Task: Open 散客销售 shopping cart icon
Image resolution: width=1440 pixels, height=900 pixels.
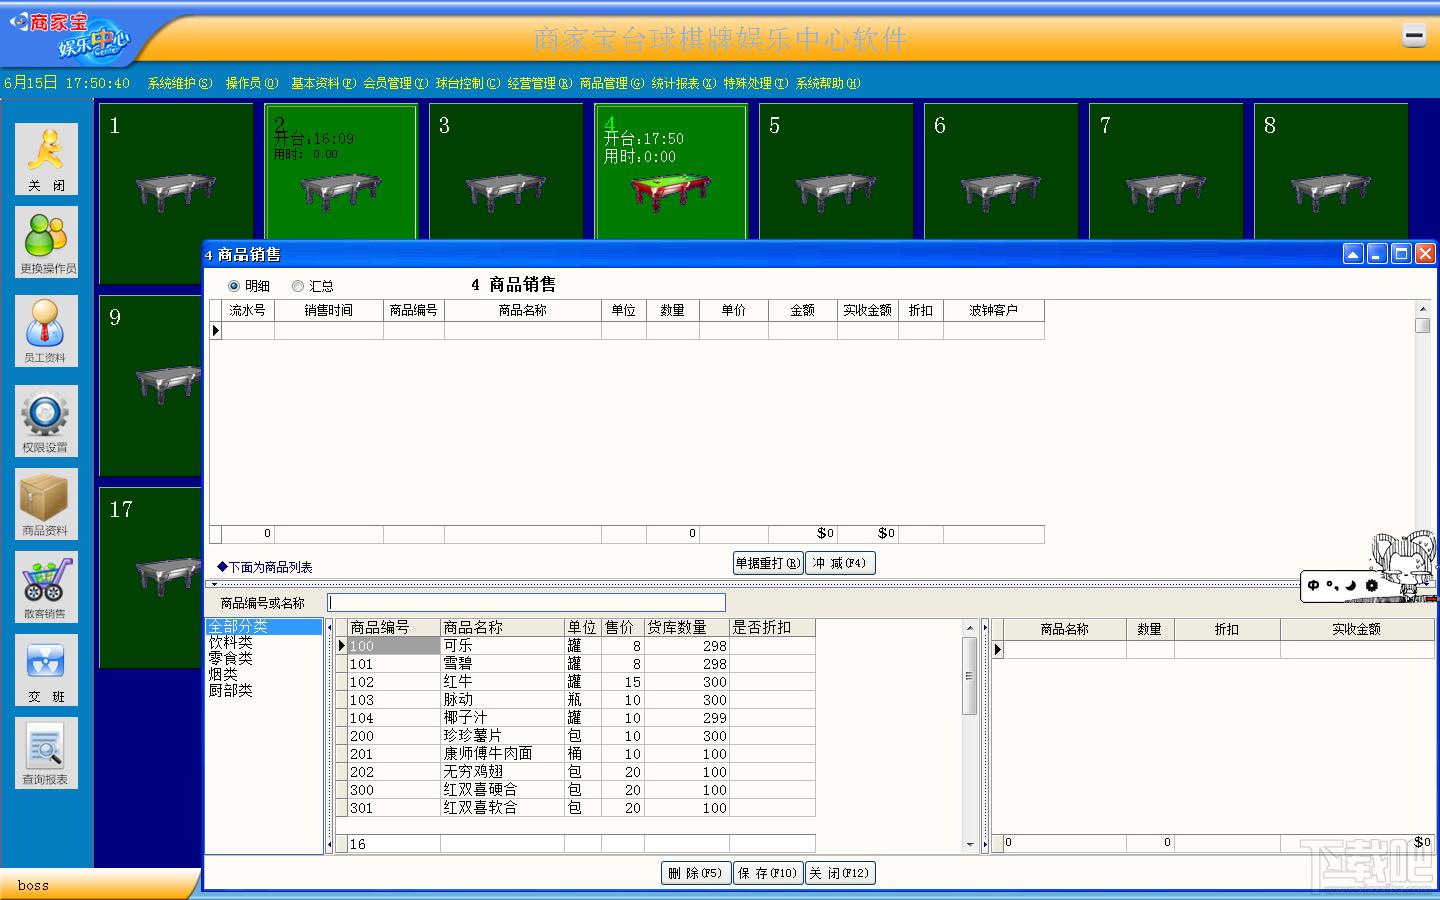Action: pyautogui.click(x=46, y=587)
